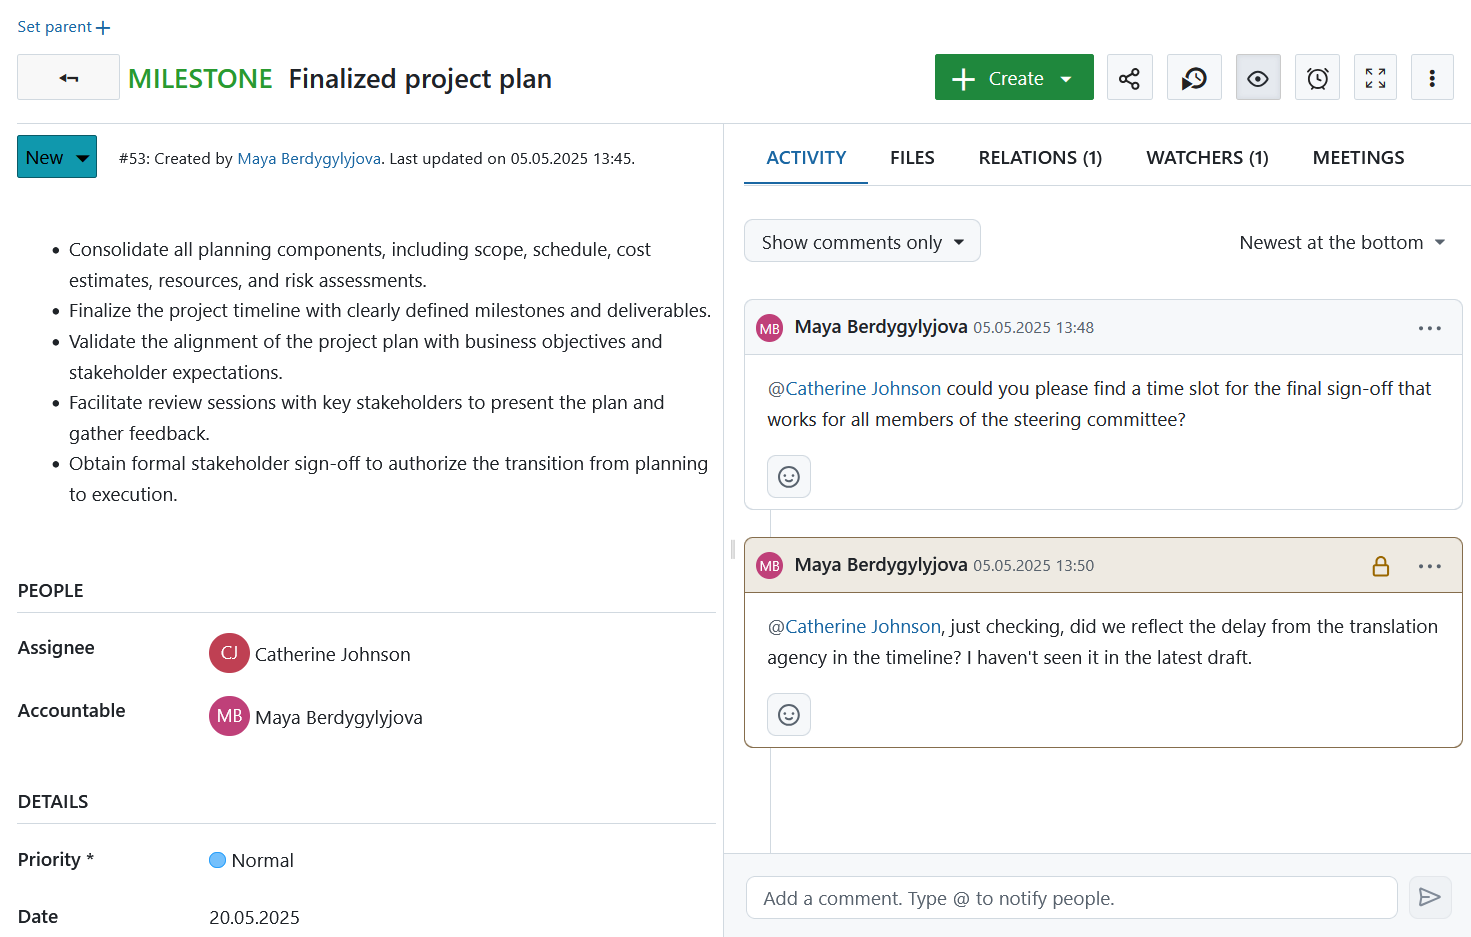
Task: Change sort order via Newest at the bottom
Action: pyautogui.click(x=1341, y=242)
